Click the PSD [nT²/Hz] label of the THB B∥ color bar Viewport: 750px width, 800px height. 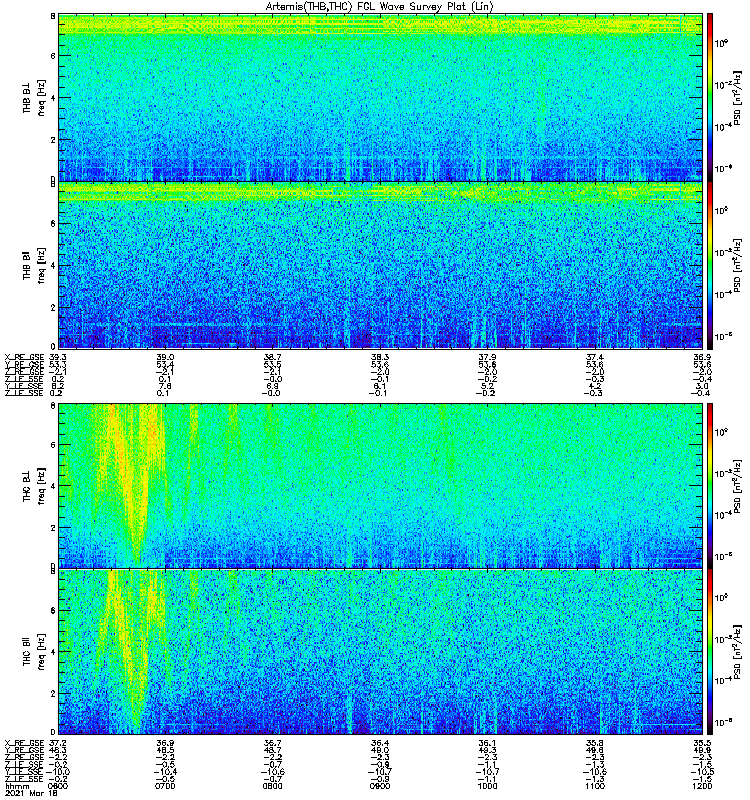pos(738,265)
